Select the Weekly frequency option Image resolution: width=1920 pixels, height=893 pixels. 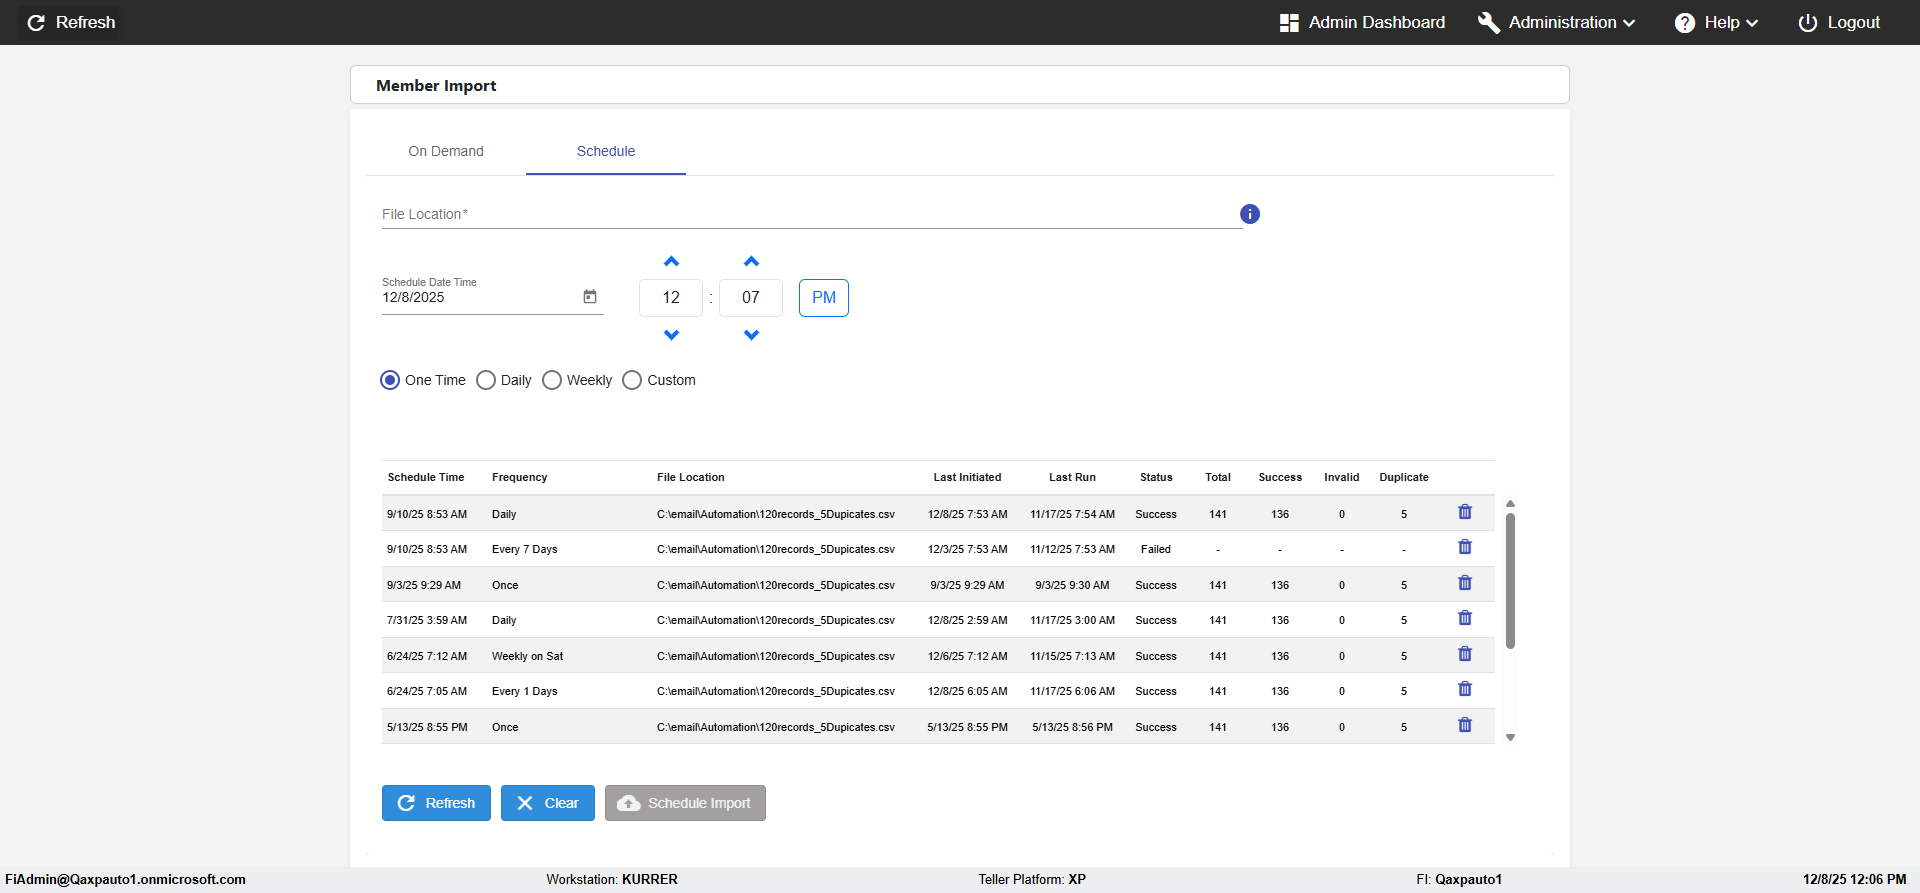552,380
